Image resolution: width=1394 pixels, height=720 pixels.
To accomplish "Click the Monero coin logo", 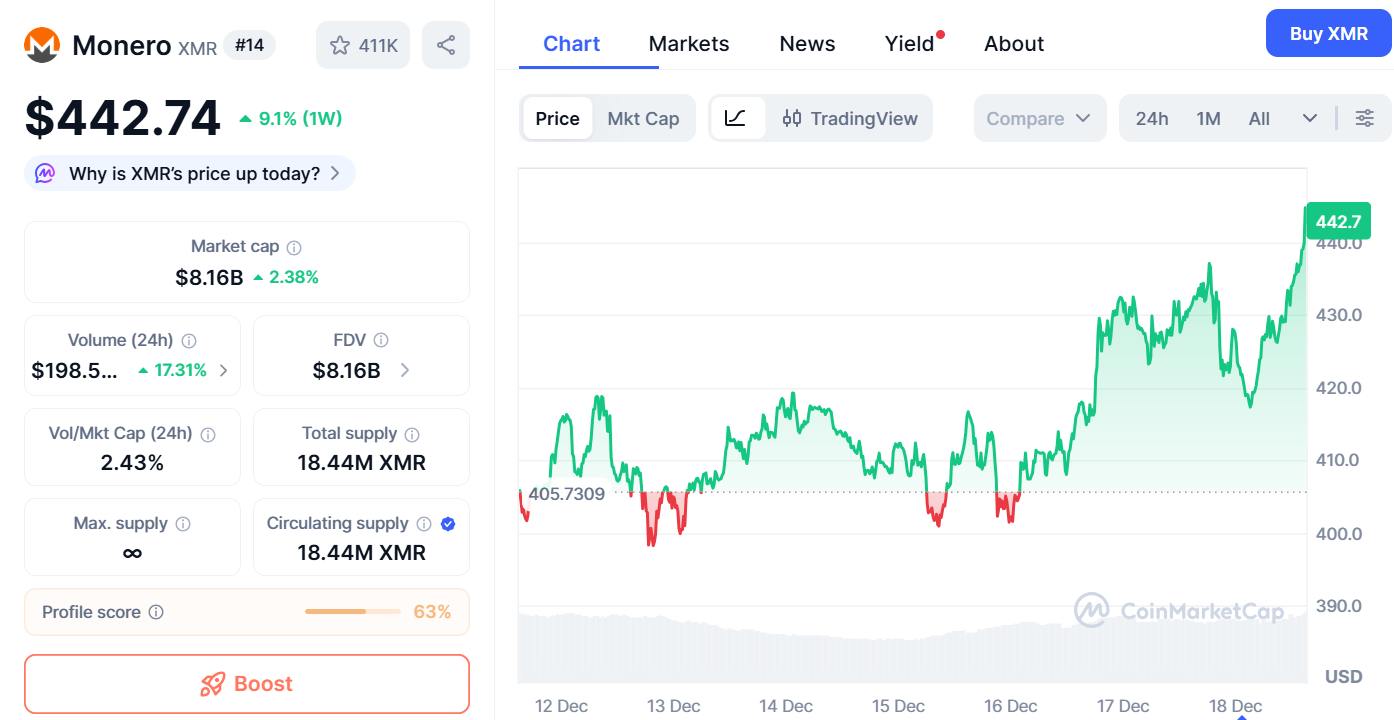I will 41,45.
